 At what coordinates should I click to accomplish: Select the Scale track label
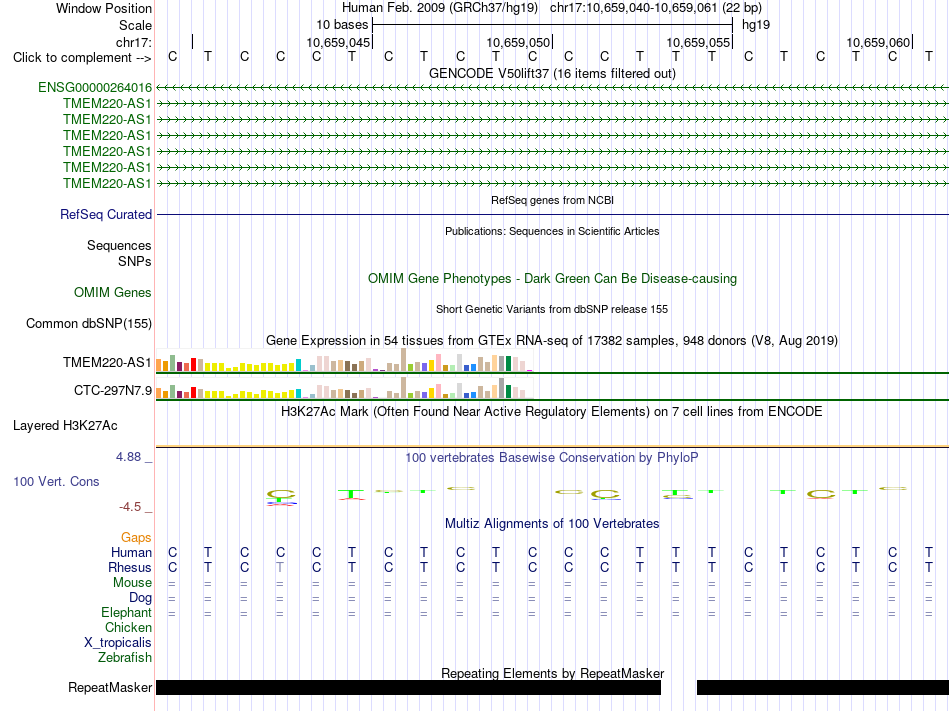pyautogui.click(x=135, y=25)
